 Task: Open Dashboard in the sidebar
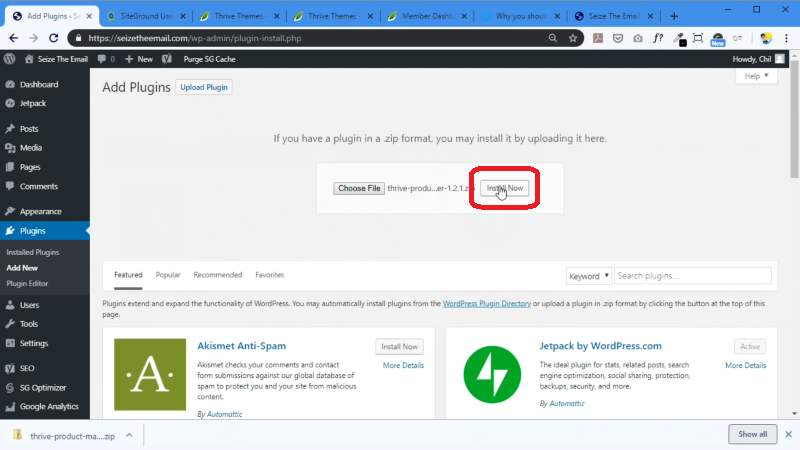[x=39, y=85]
